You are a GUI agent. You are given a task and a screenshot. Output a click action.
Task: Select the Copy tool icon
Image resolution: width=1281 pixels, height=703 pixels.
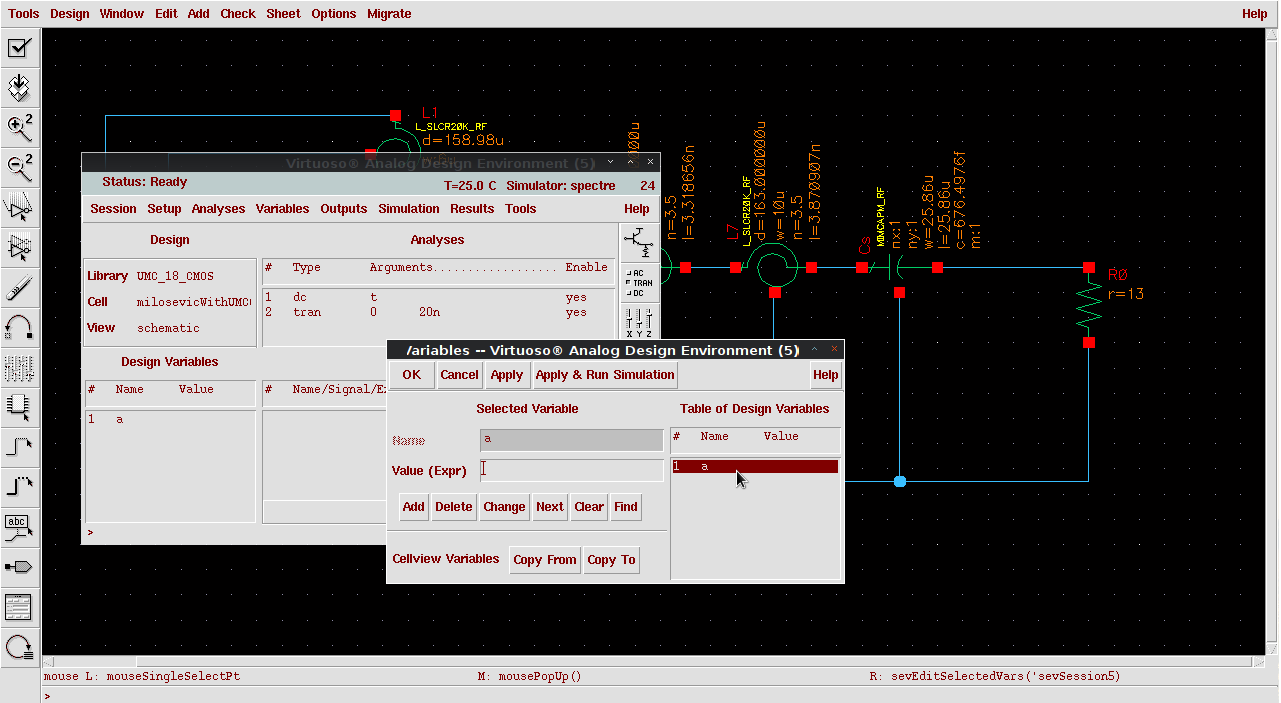pos(19,247)
